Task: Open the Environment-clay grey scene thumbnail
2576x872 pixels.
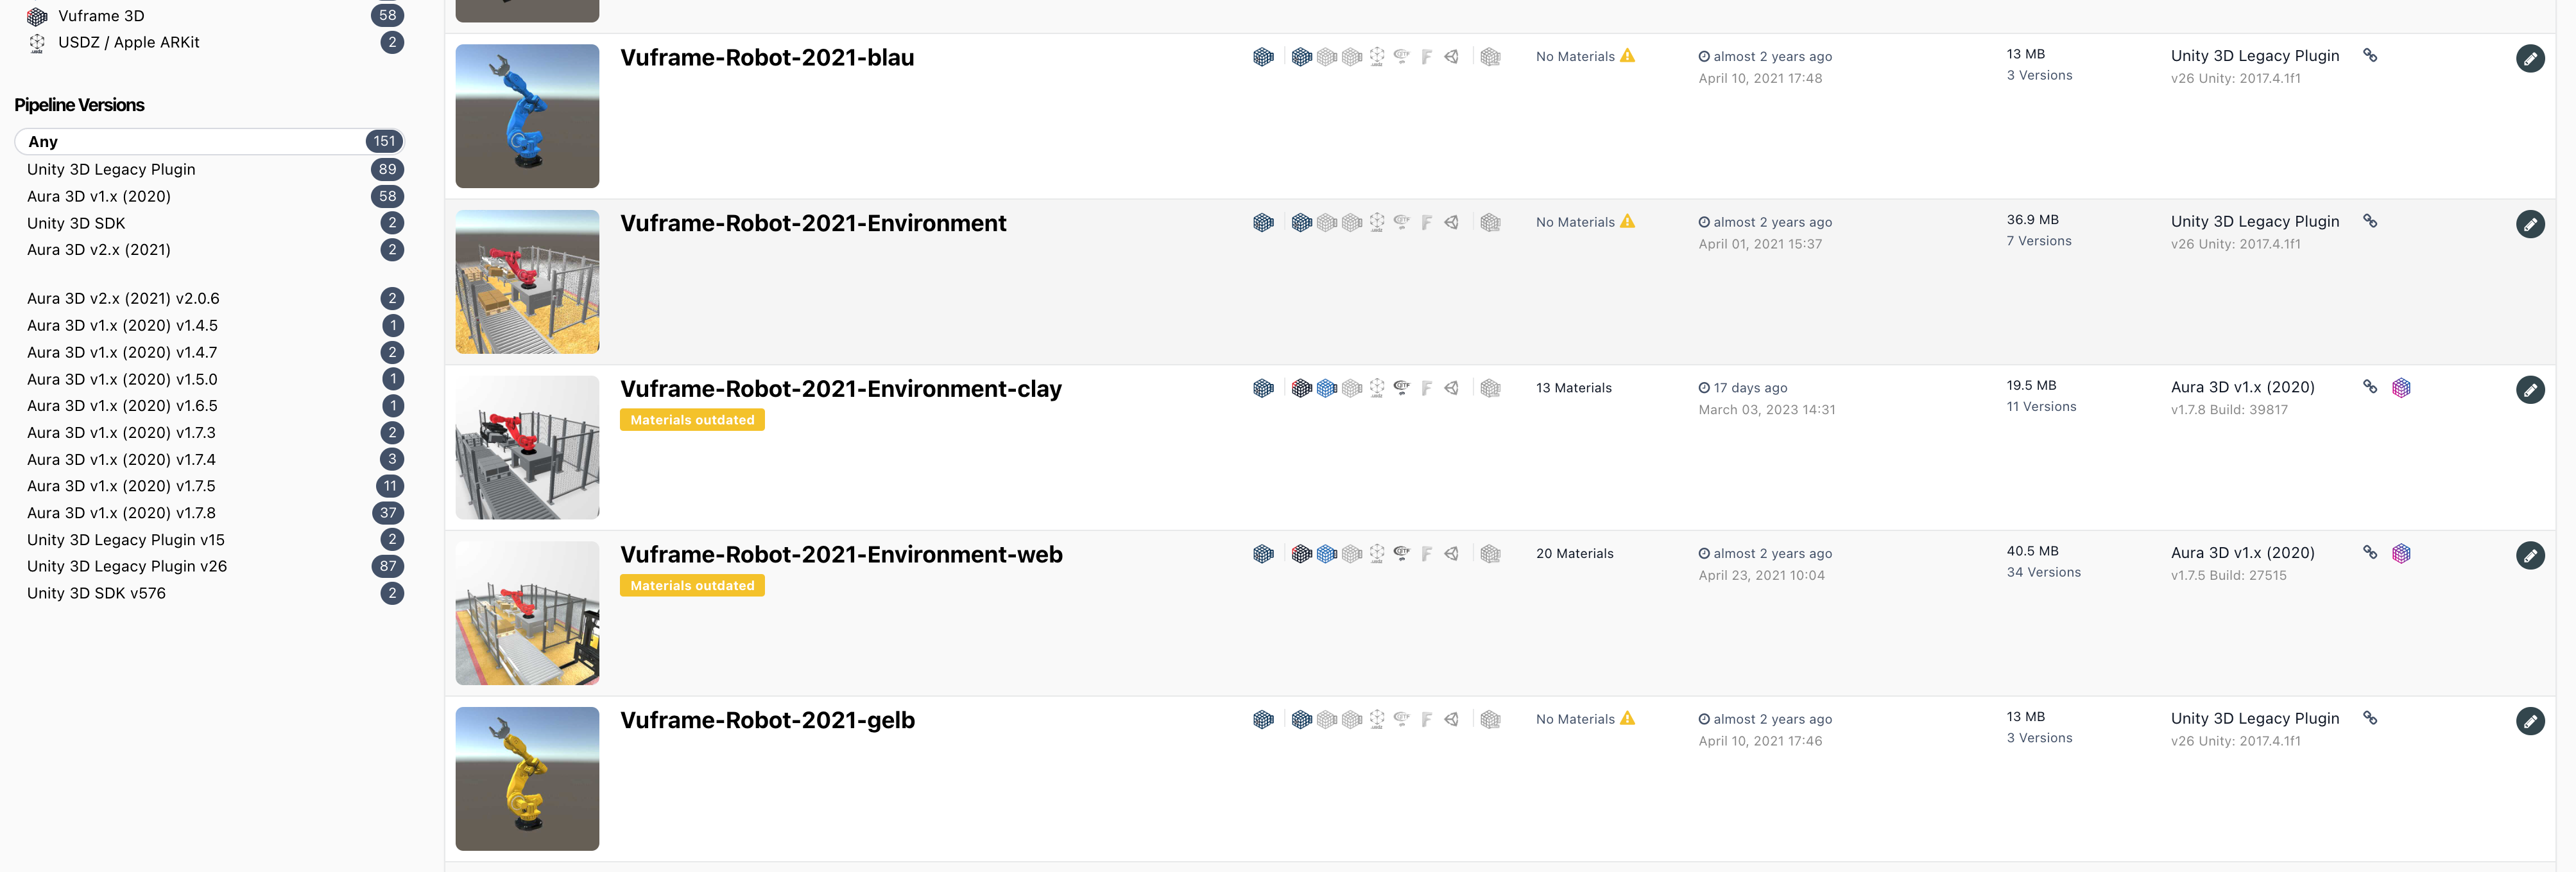Action: (x=527, y=447)
